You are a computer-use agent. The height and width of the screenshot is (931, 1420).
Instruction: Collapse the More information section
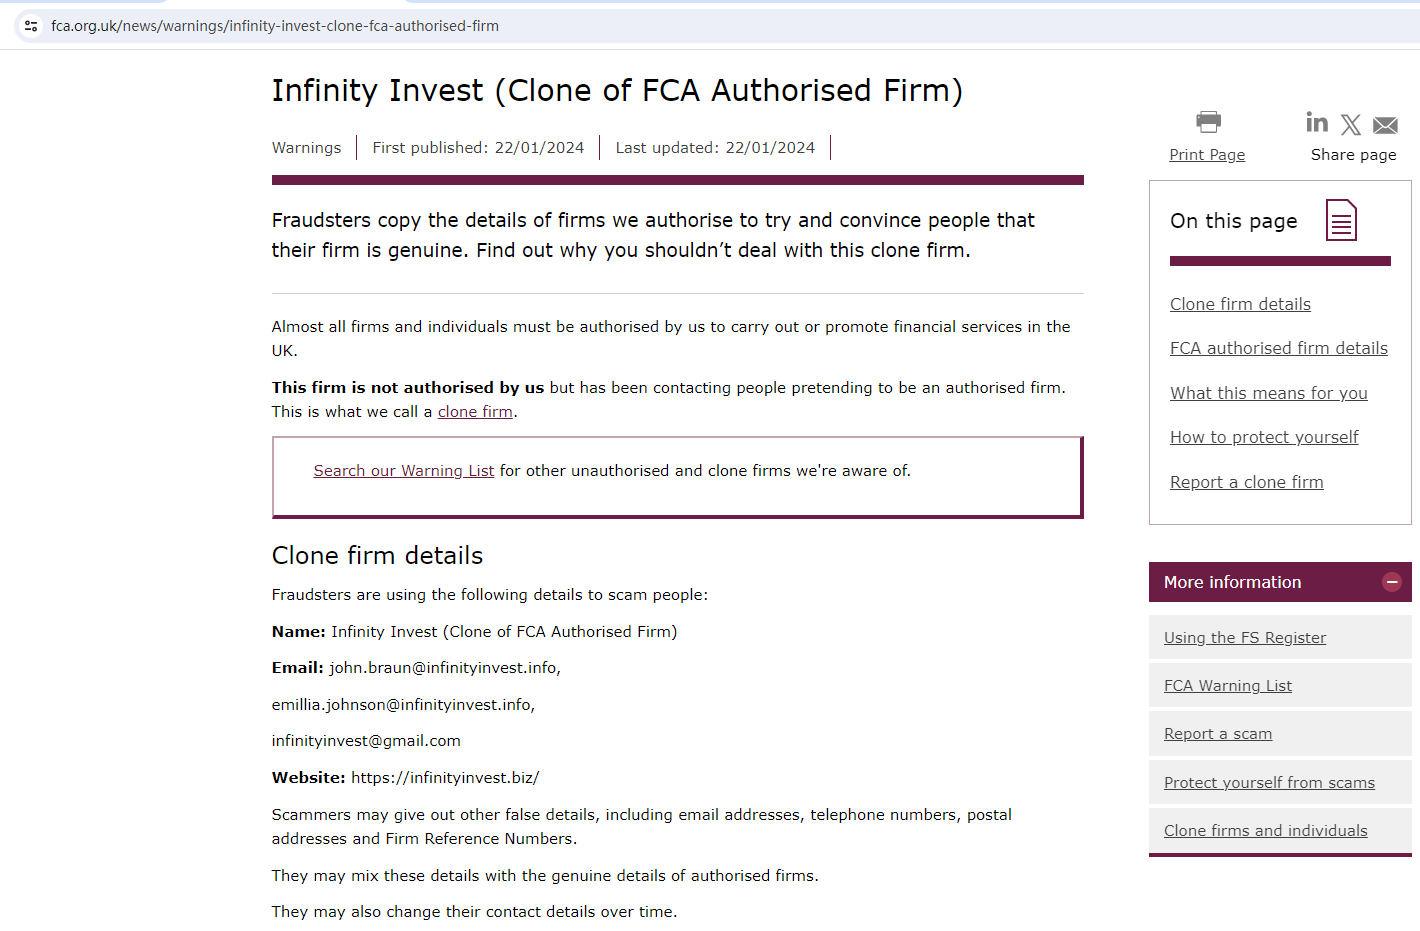point(1391,582)
